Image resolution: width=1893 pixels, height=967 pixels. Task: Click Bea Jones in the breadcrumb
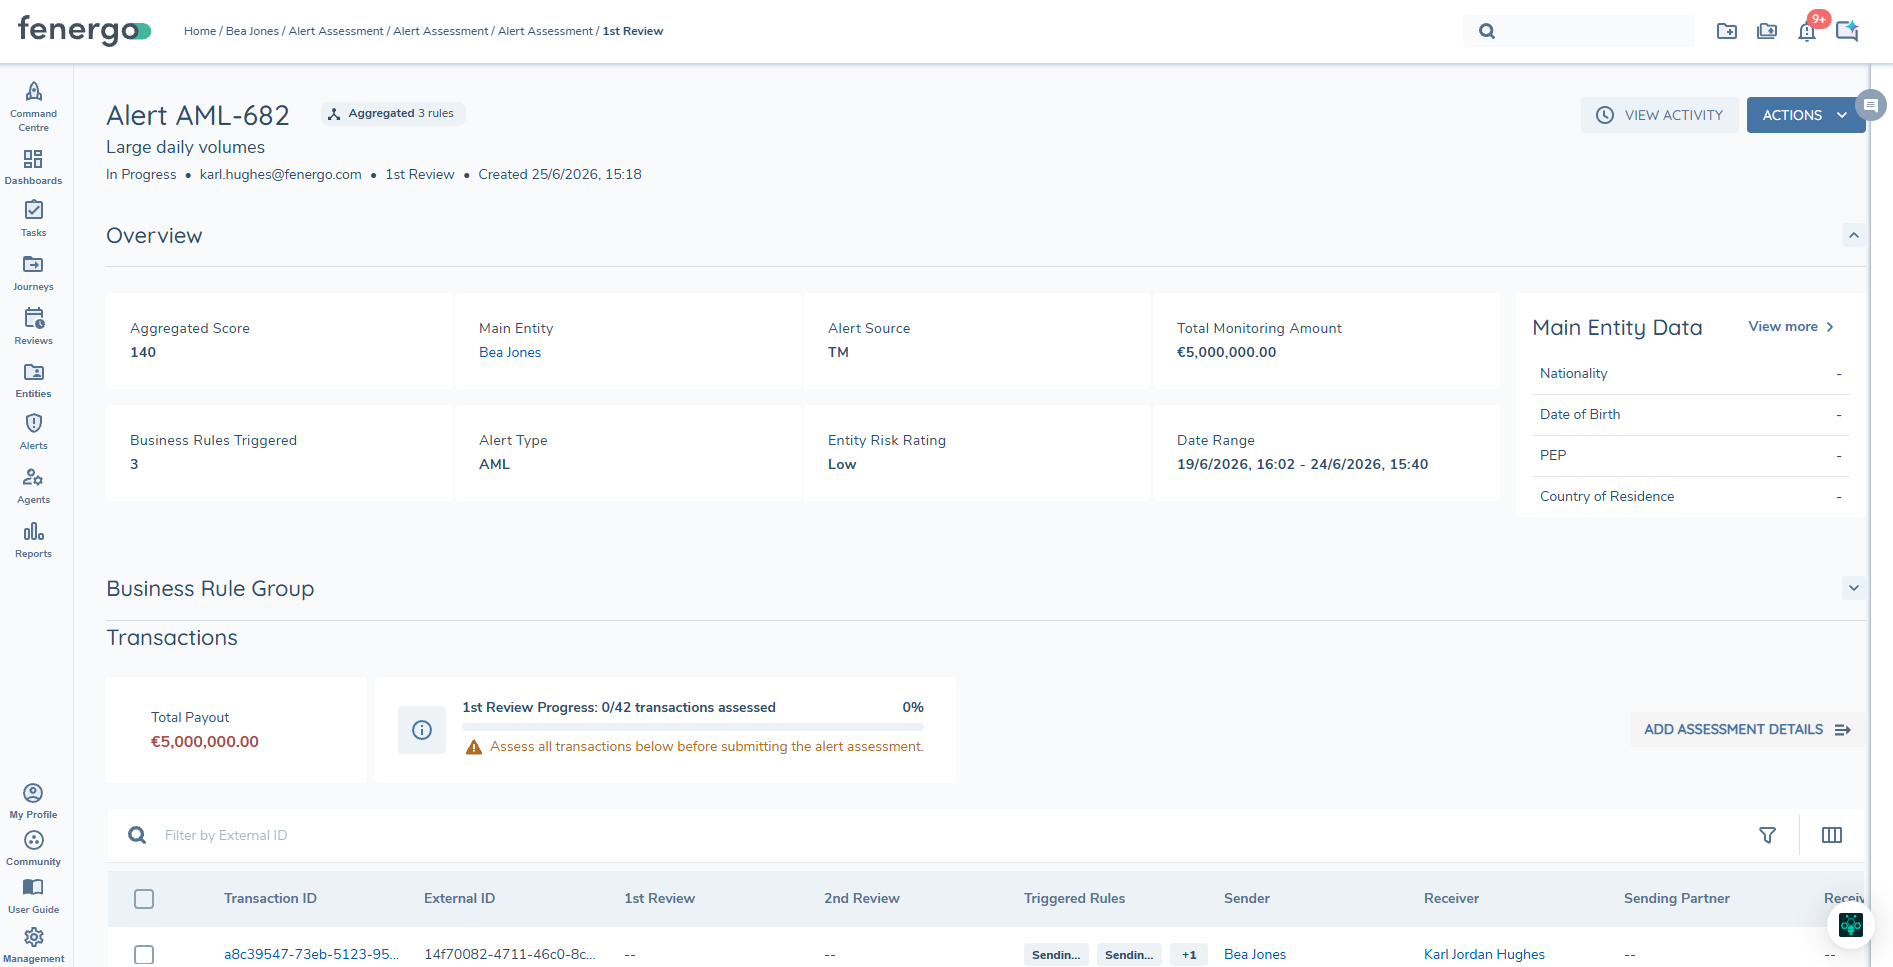tap(252, 31)
